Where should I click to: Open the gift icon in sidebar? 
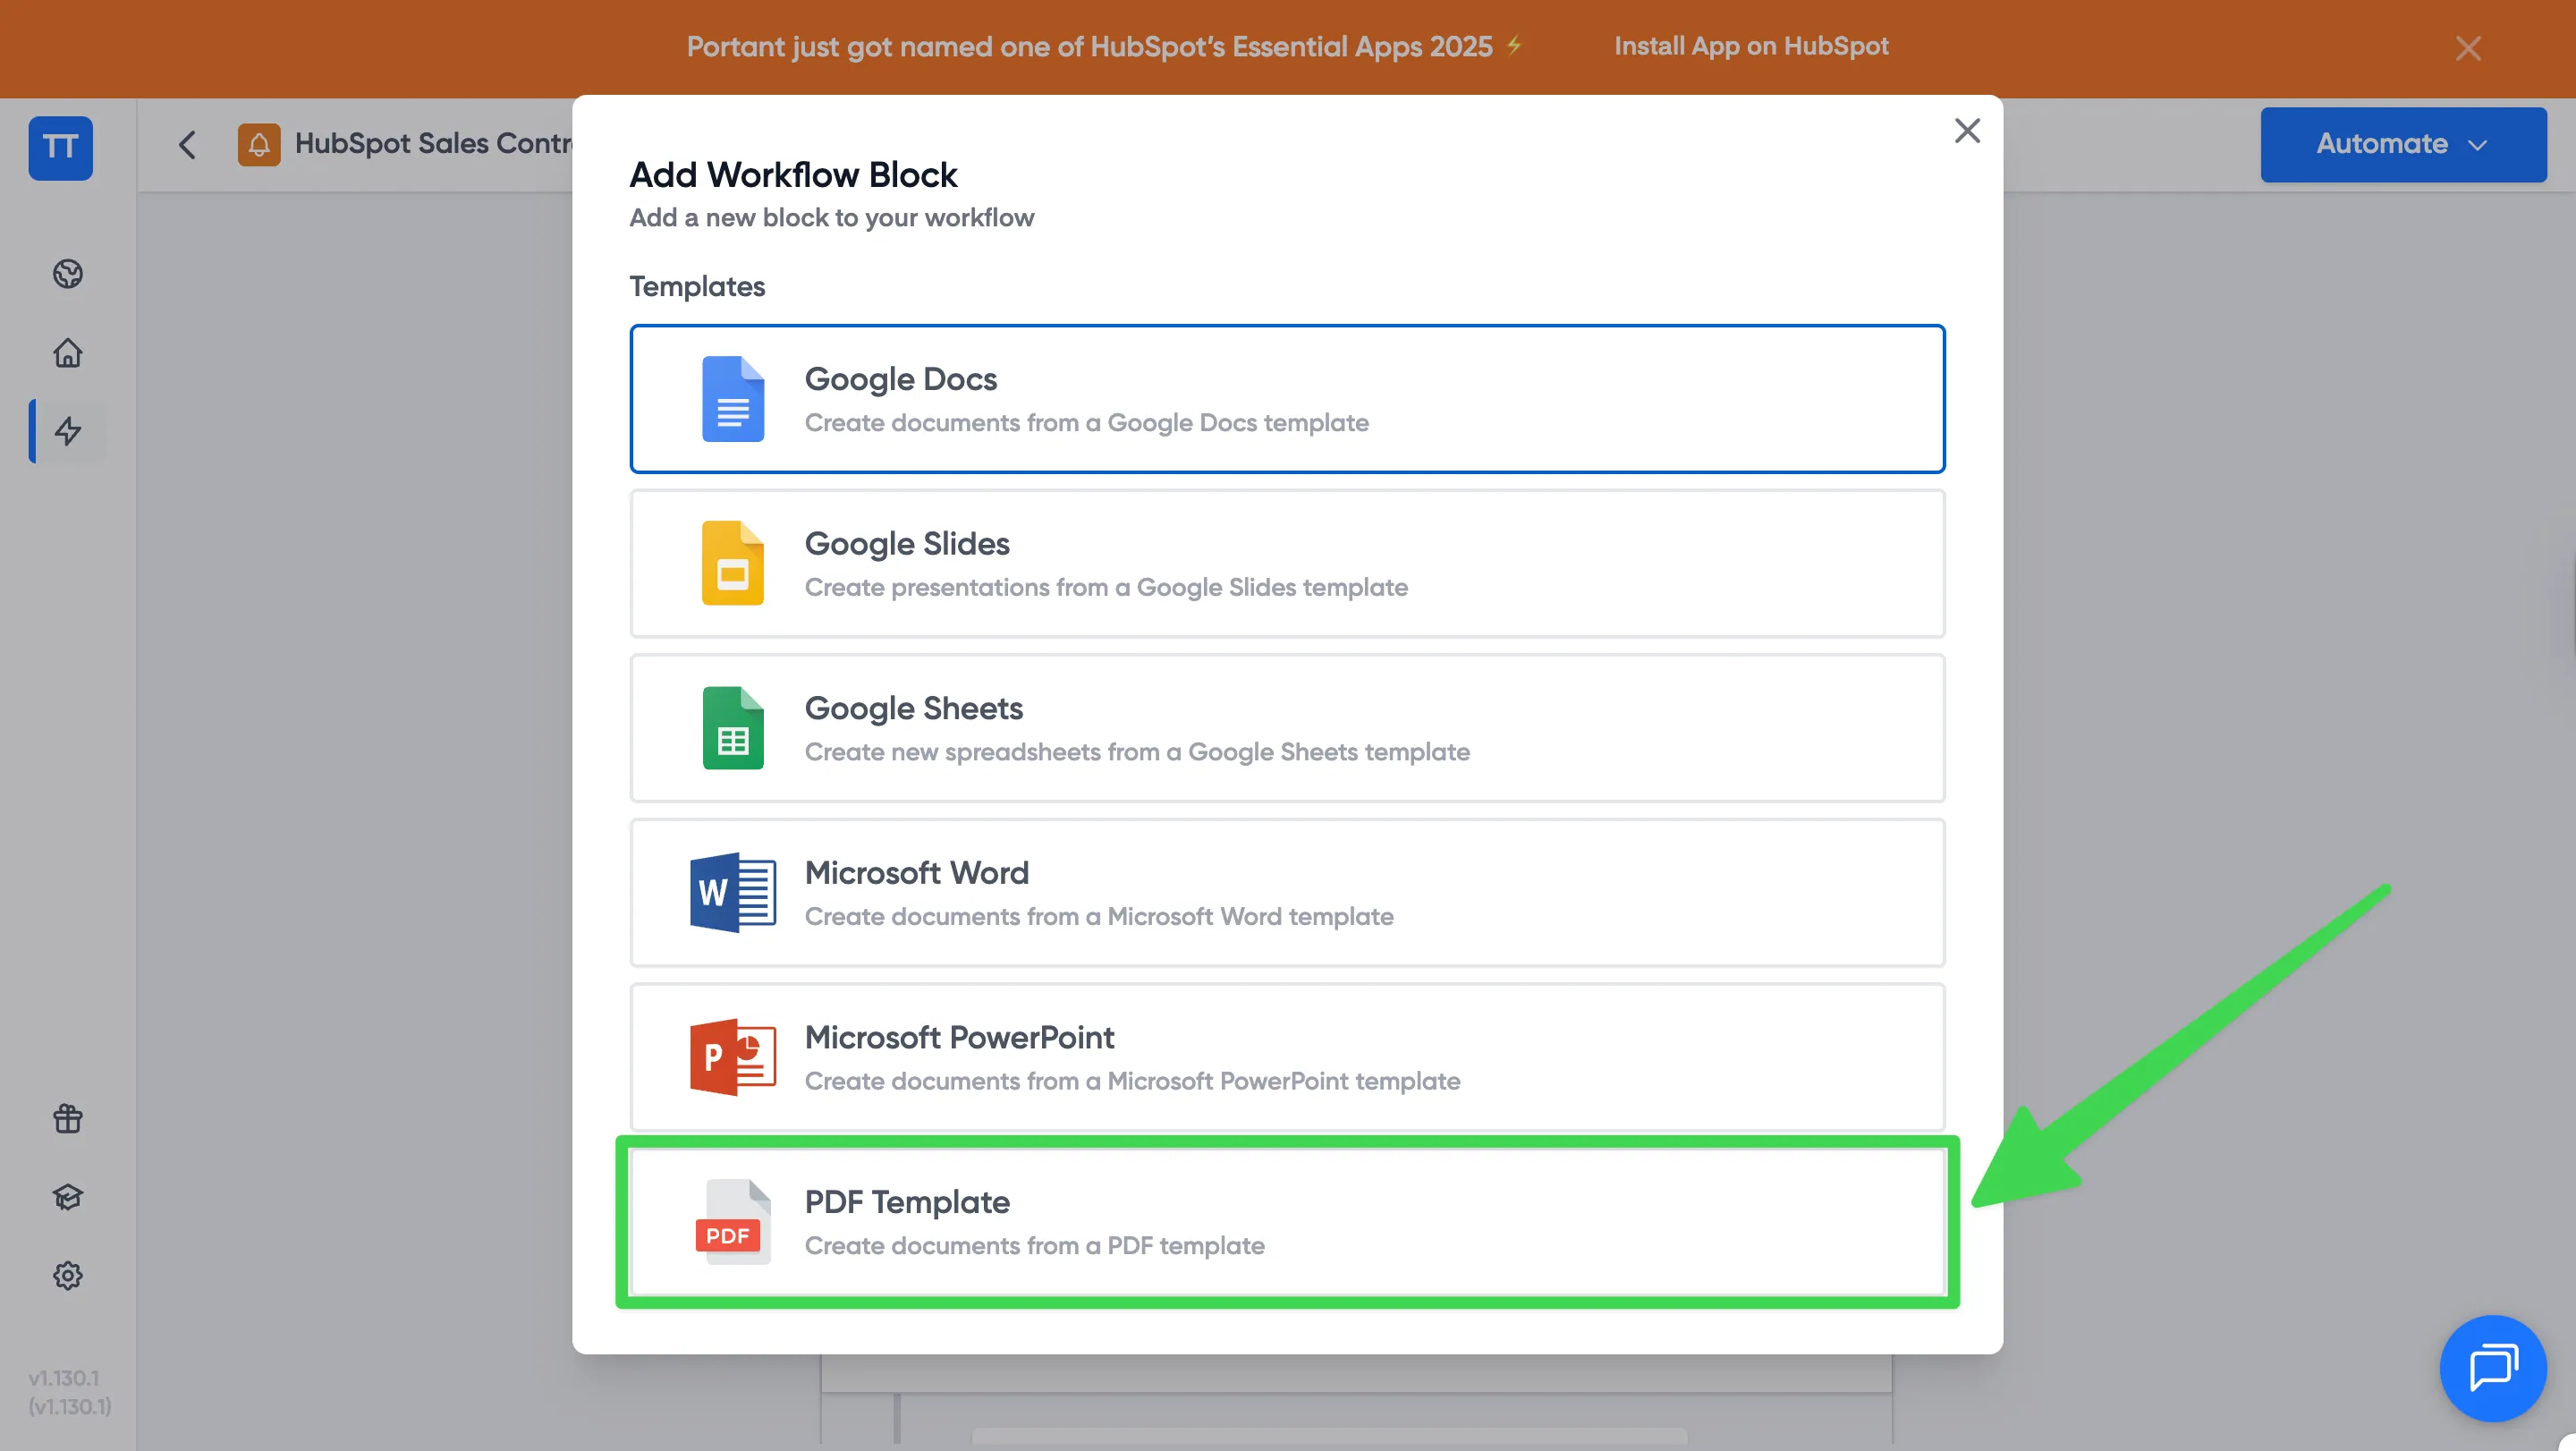click(68, 1118)
